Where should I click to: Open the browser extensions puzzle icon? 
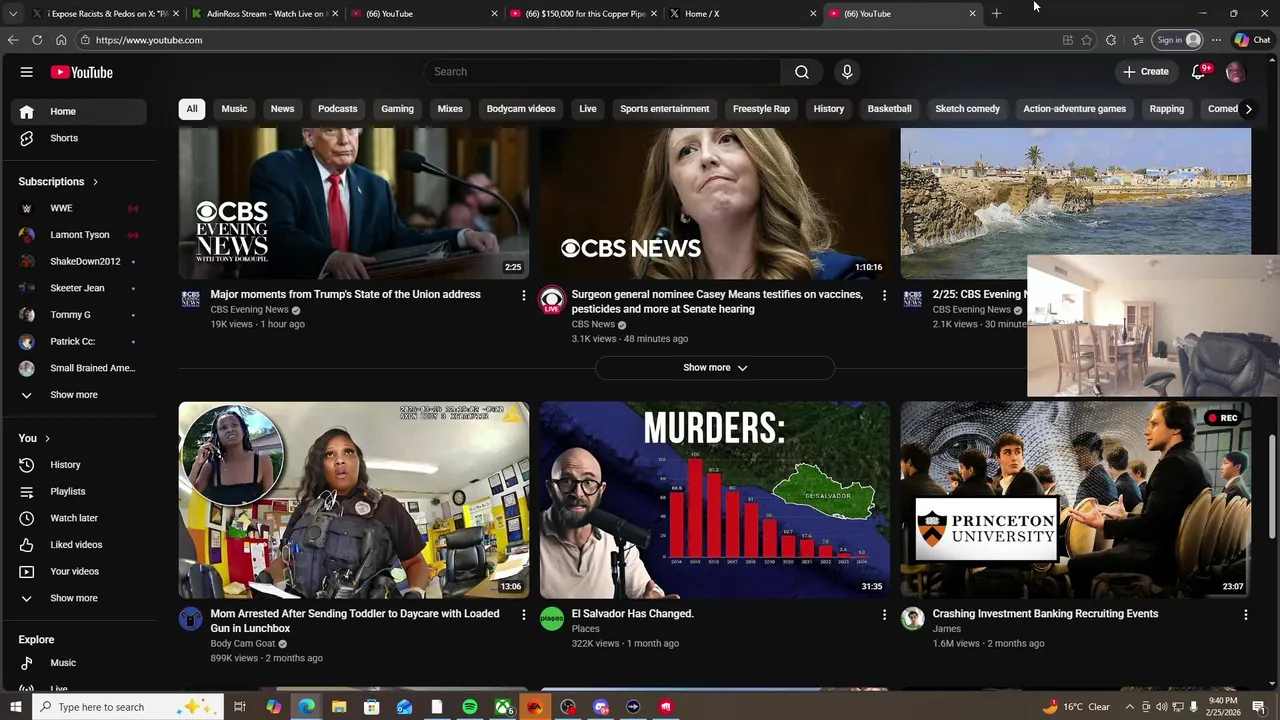1111,40
